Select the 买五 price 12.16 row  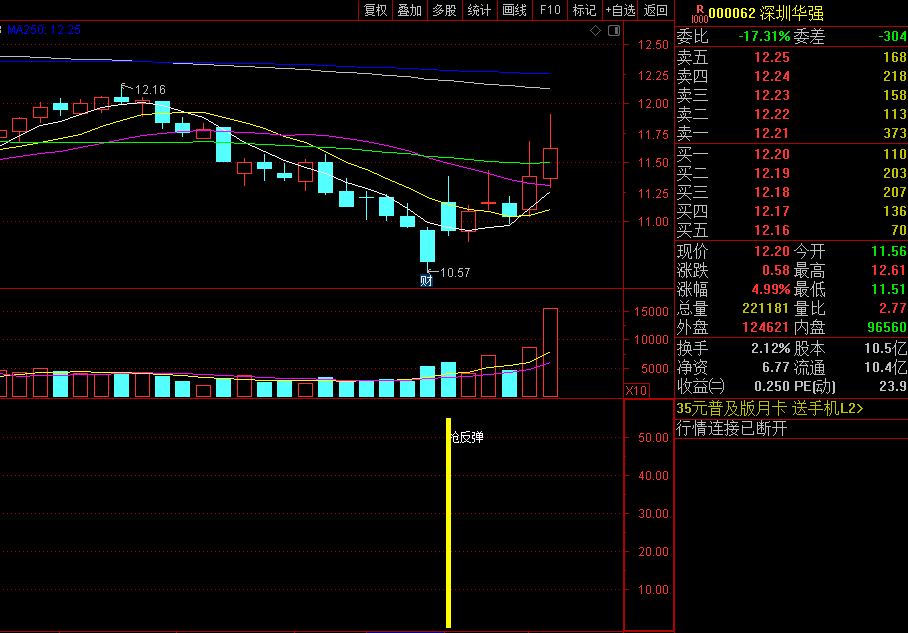coord(791,231)
